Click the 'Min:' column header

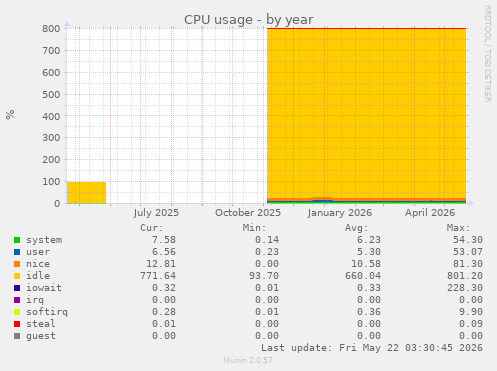tap(254, 228)
